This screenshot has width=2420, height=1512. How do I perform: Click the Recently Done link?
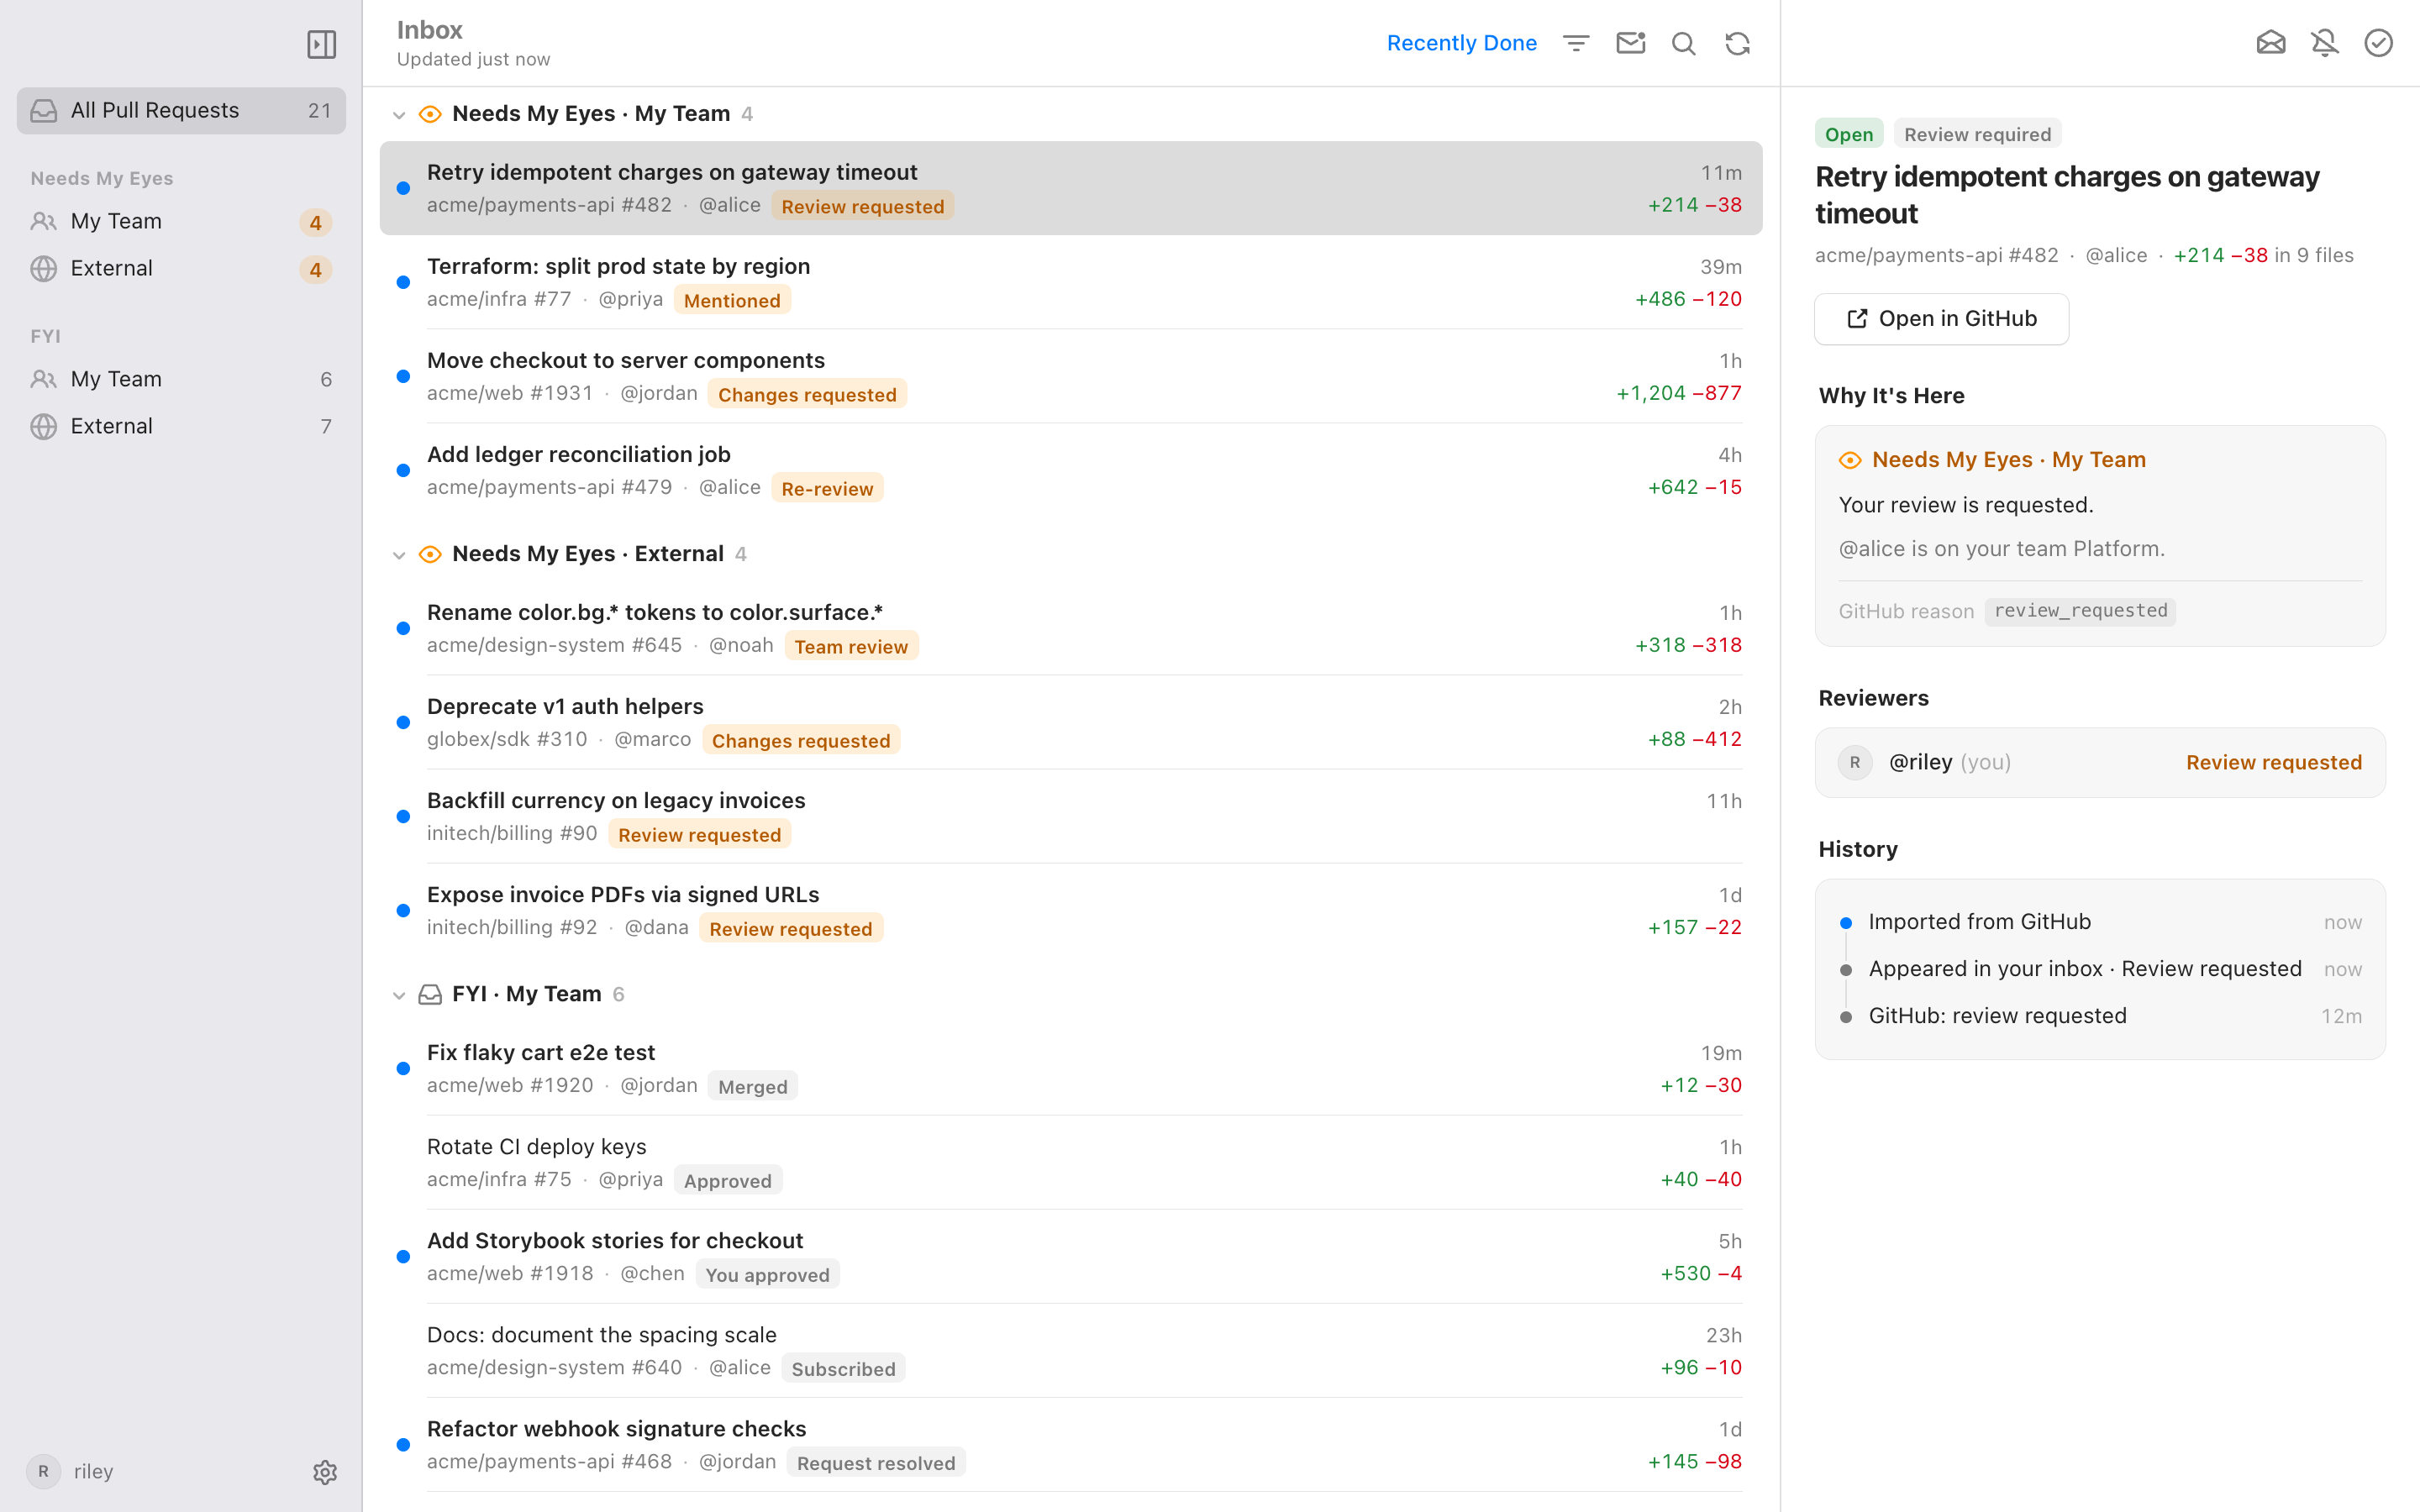tap(1461, 43)
